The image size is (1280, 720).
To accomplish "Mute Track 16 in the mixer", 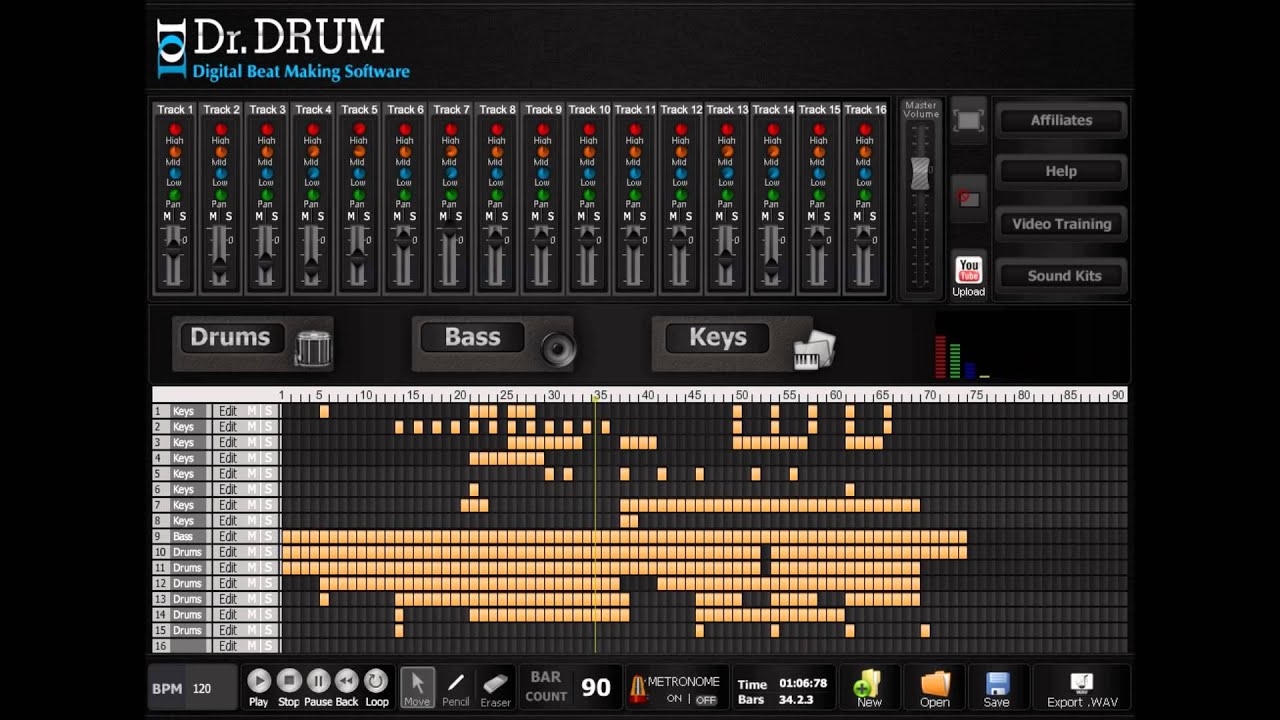I will tap(857, 217).
